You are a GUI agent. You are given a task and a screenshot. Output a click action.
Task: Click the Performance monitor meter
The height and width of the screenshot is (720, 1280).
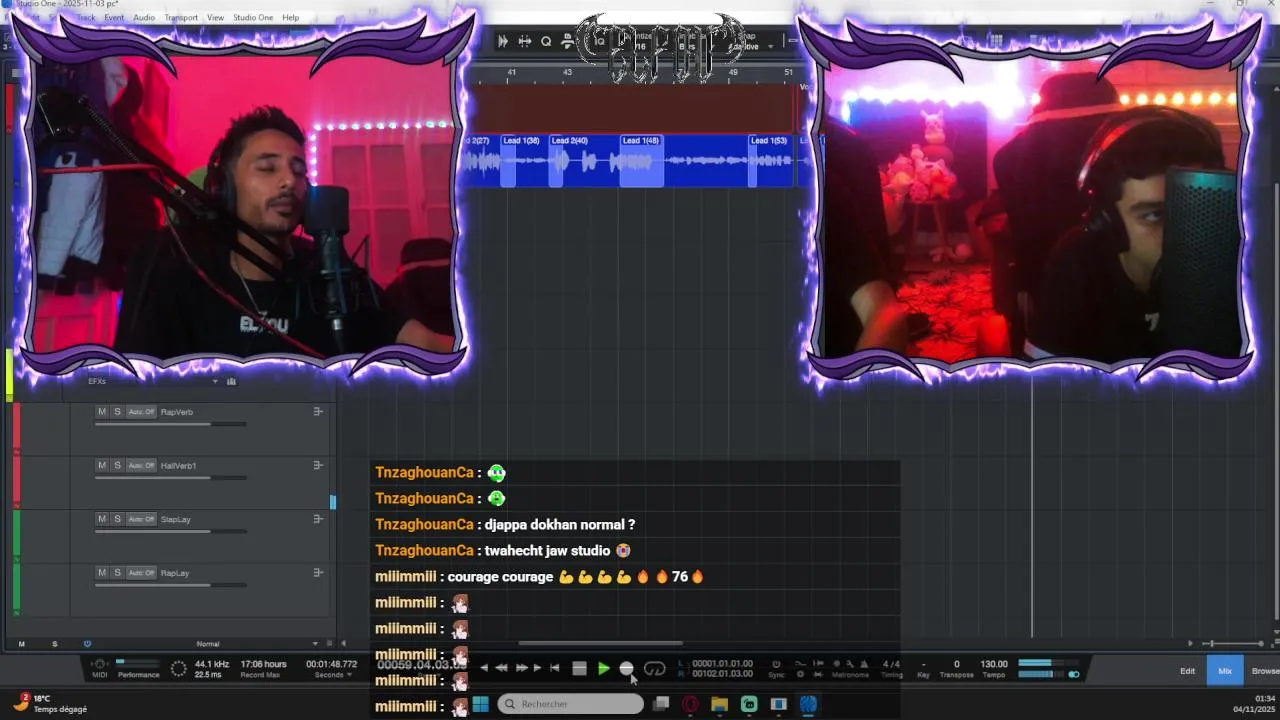(138, 663)
